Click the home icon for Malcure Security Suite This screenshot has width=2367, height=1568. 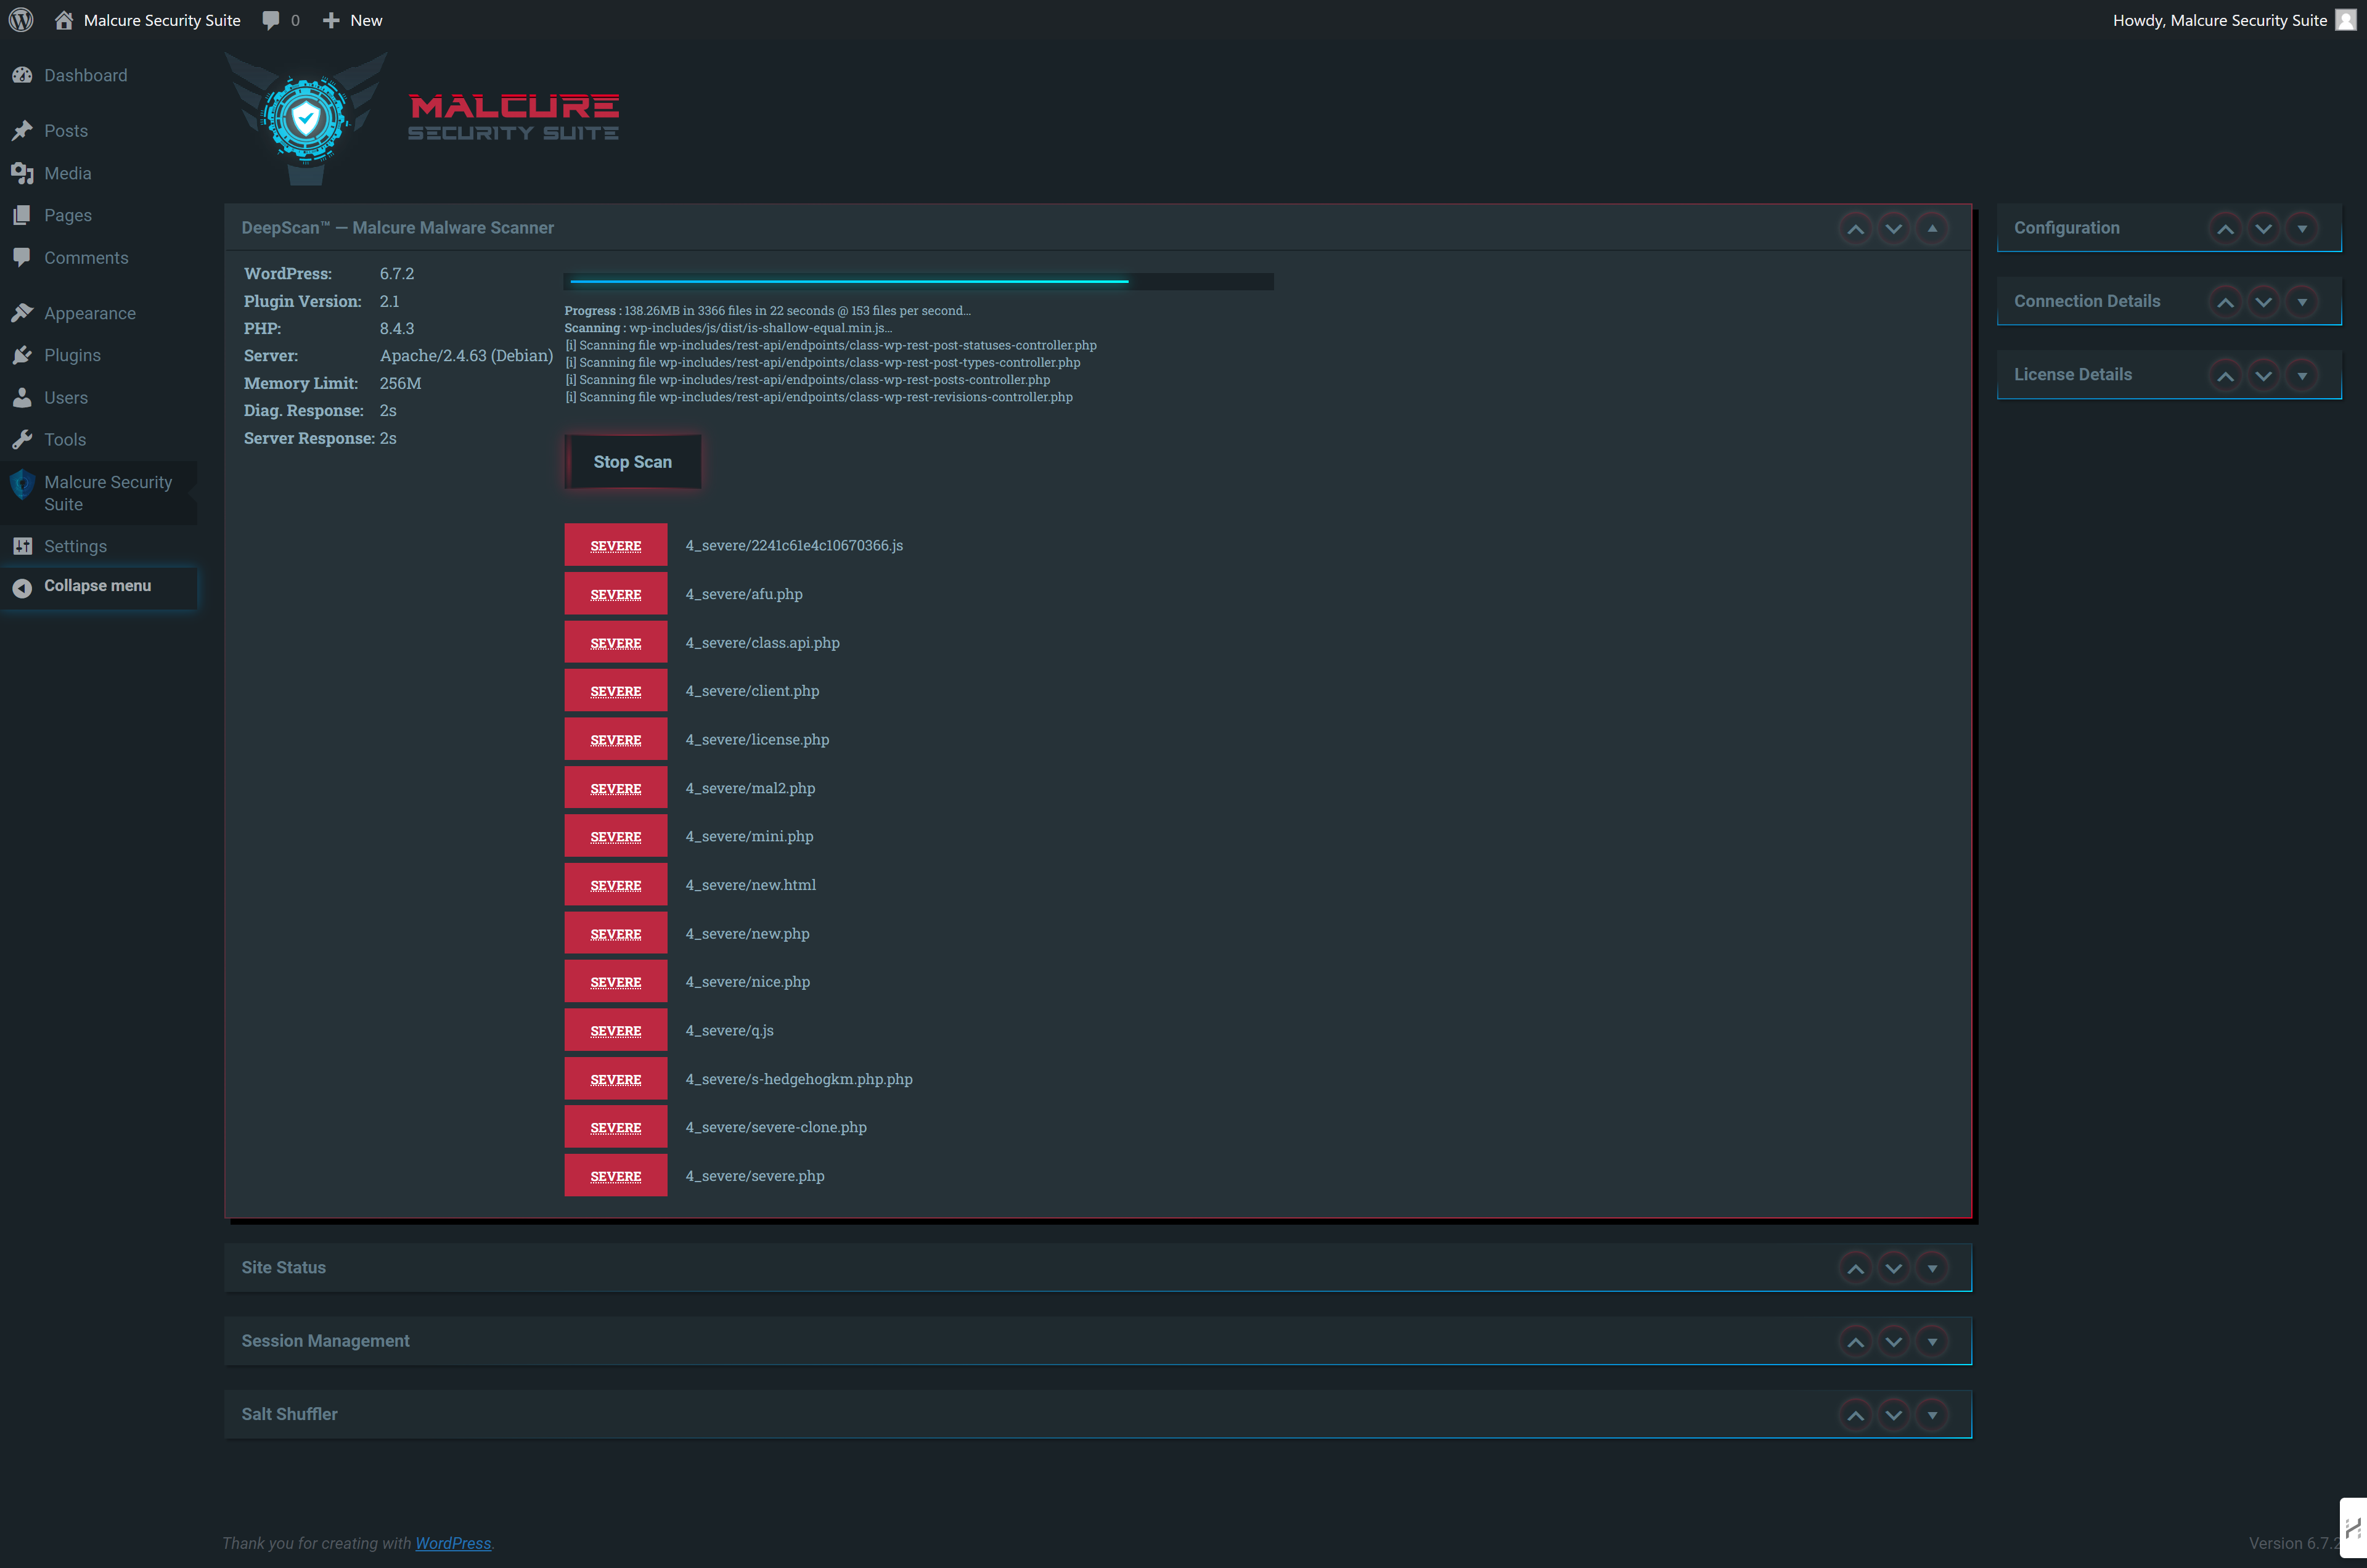[x=64, y=20]
